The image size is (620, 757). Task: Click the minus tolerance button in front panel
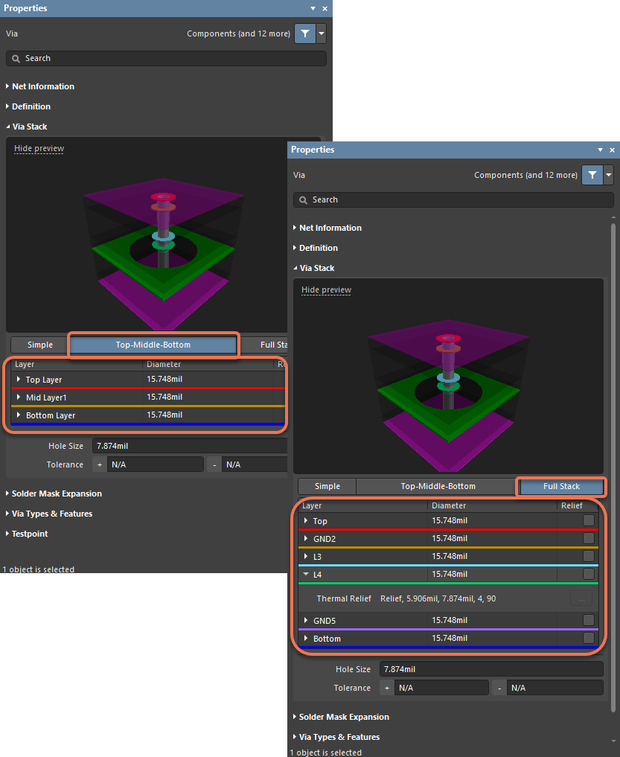[x=499, y=688]
